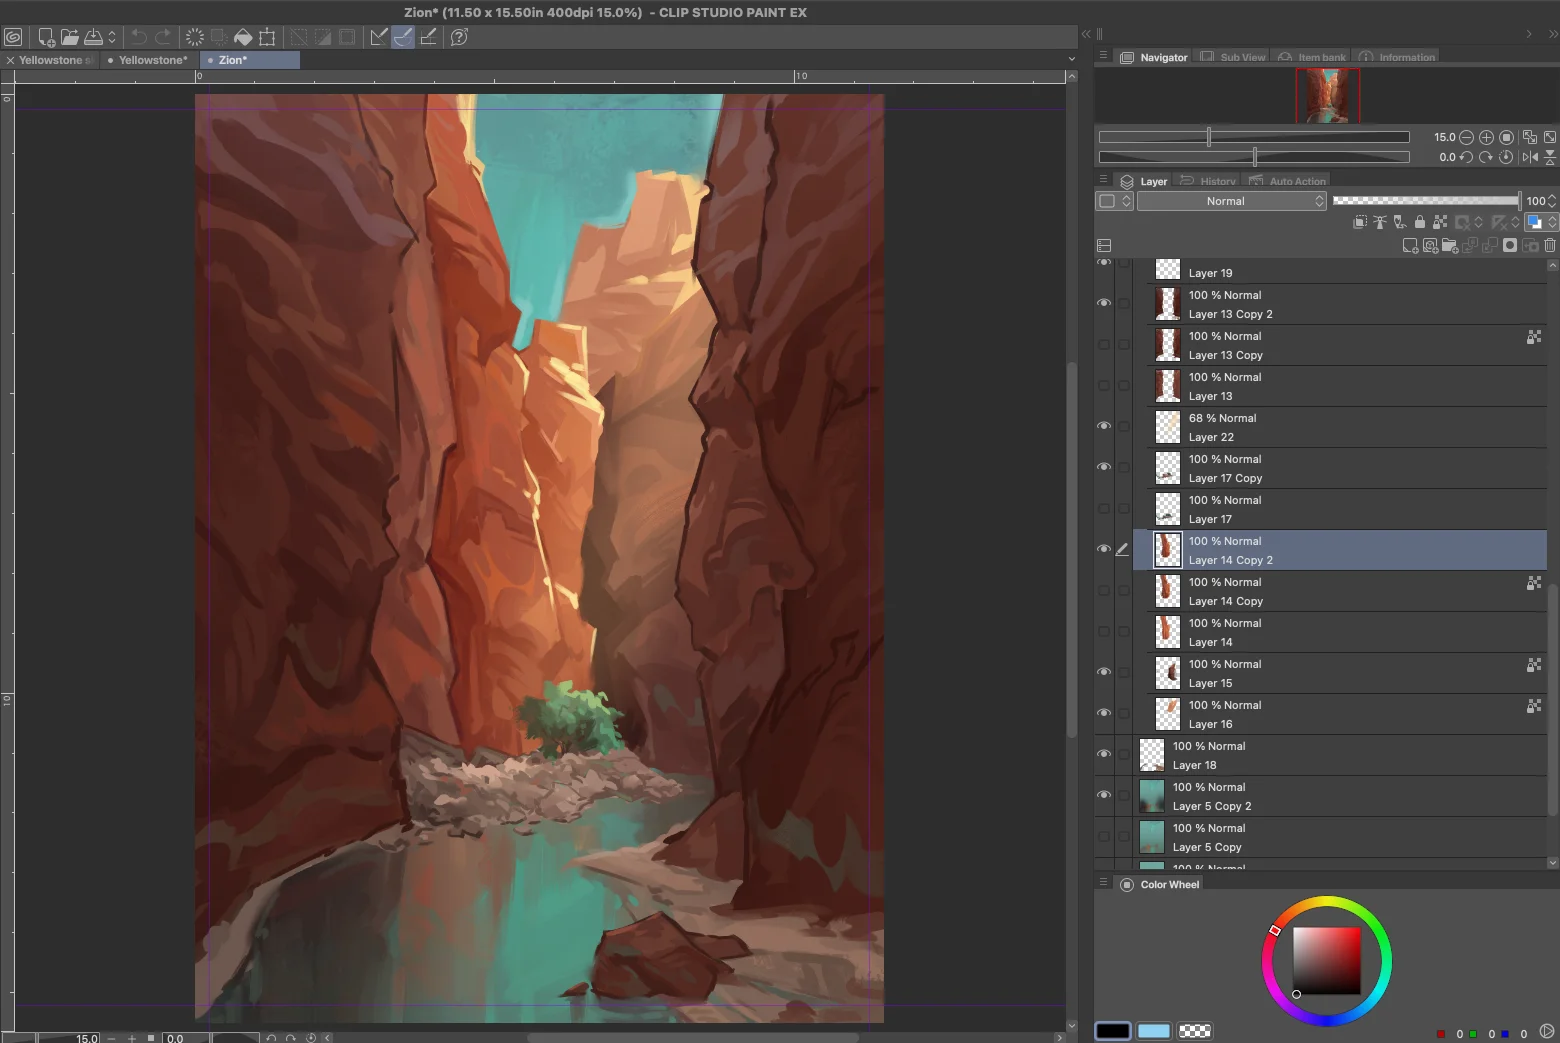Flip canvas vertically in Navigator
The height and width of the screenshot is (1043, 1560).
click(1550, 157)
